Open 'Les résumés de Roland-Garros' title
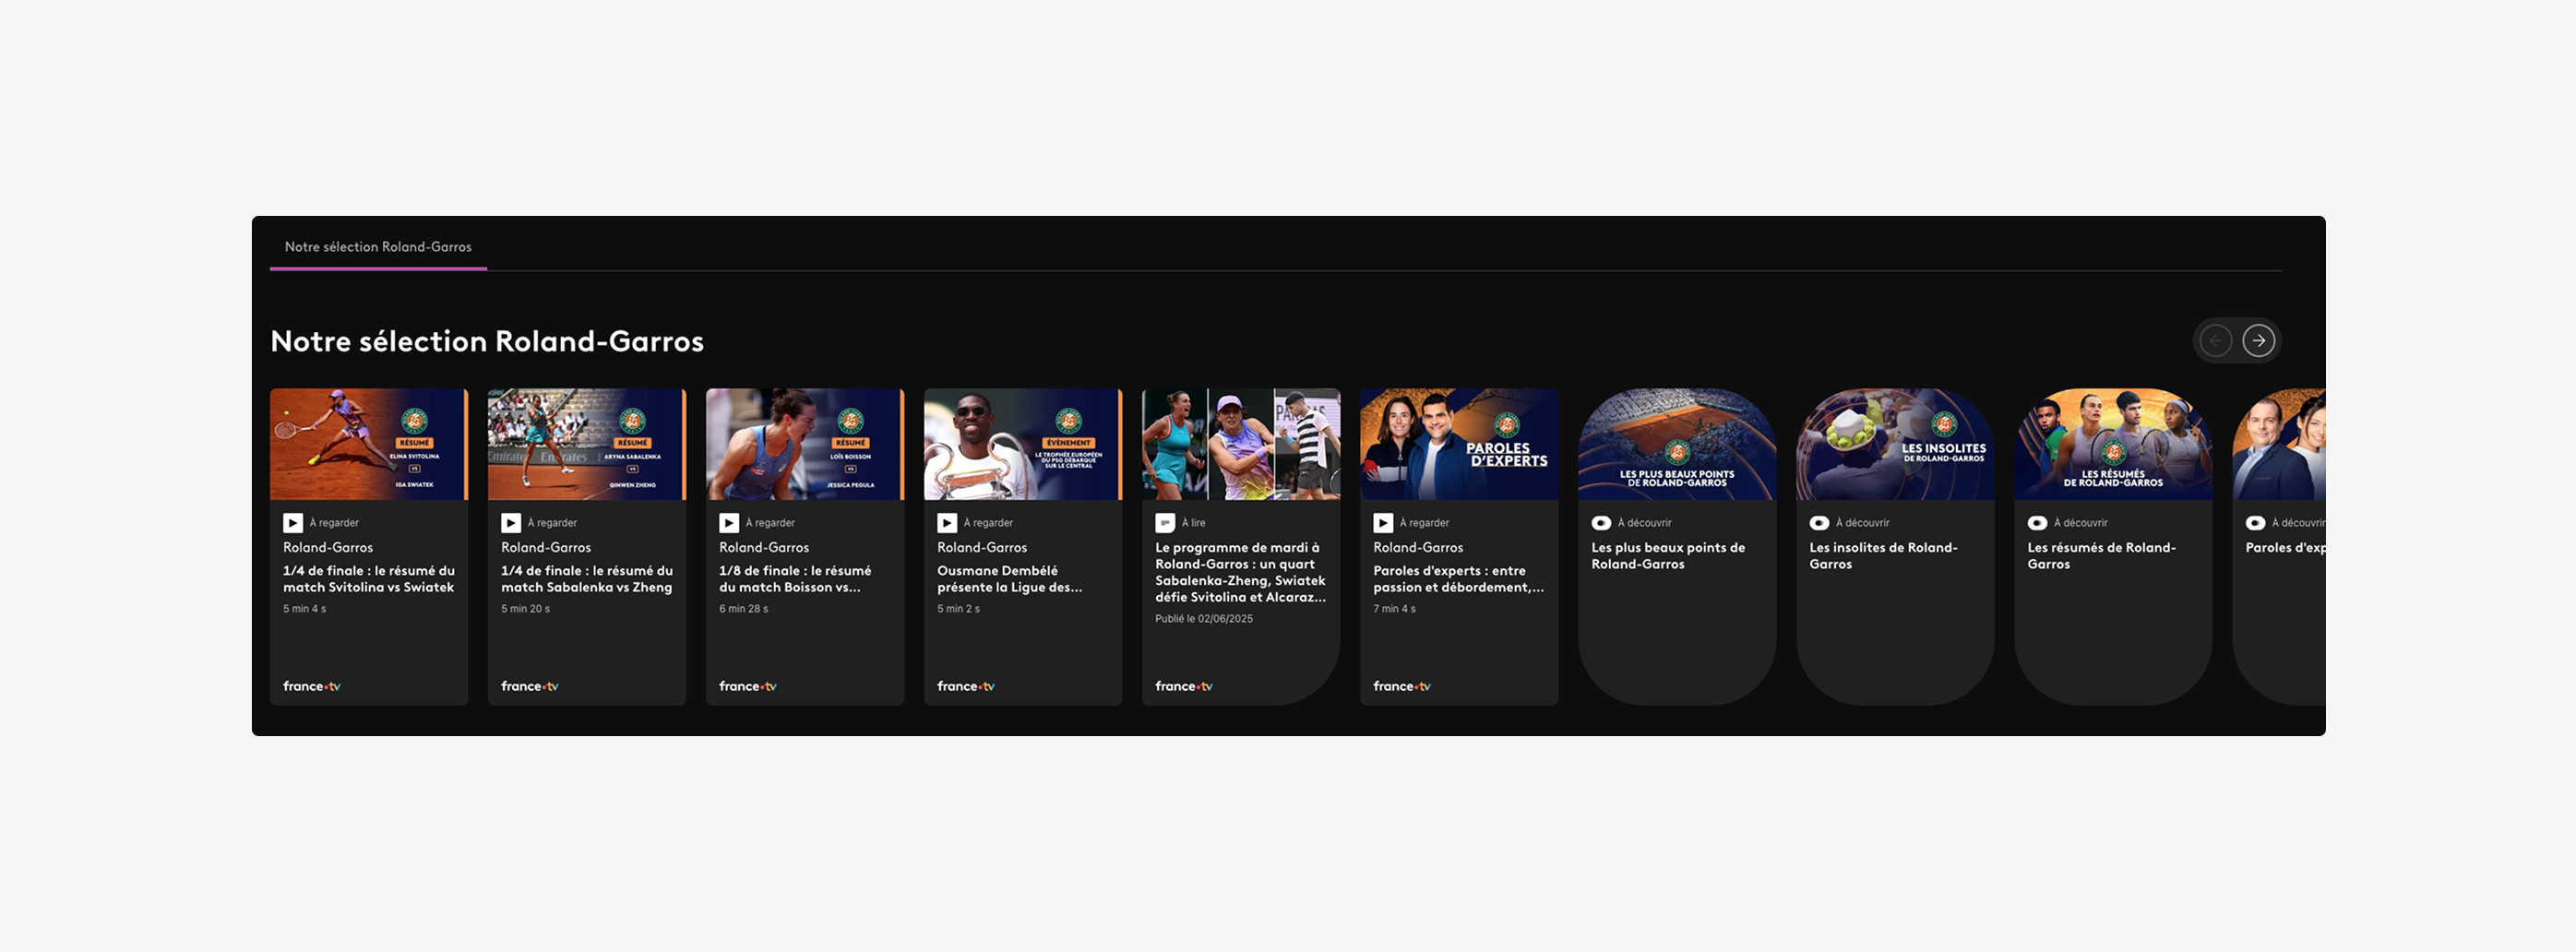This screenshot has height=952, width=2576. tap(2101, 556)
